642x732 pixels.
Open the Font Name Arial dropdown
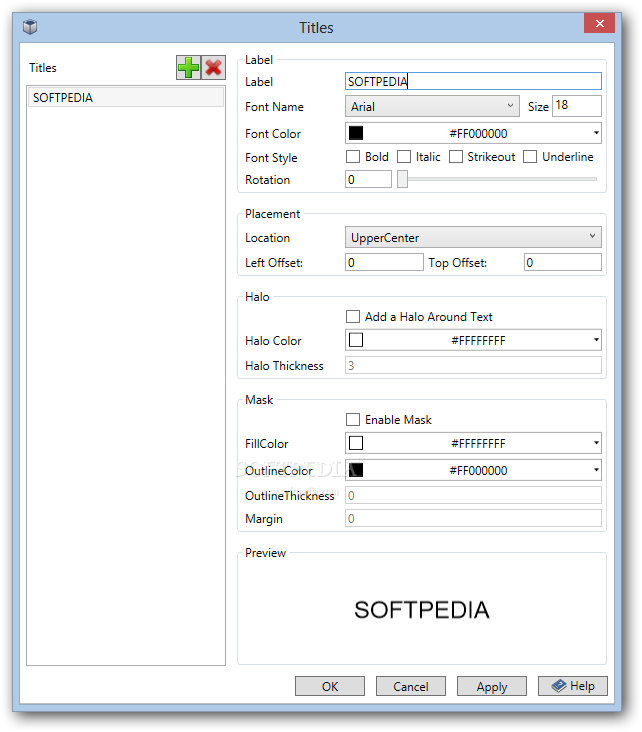[432, 106]
